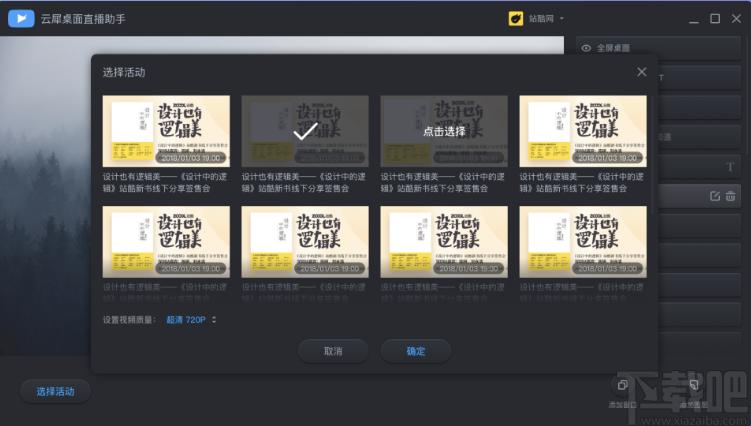
Task: Minimize the application window
Action: (x=693, y=18)
